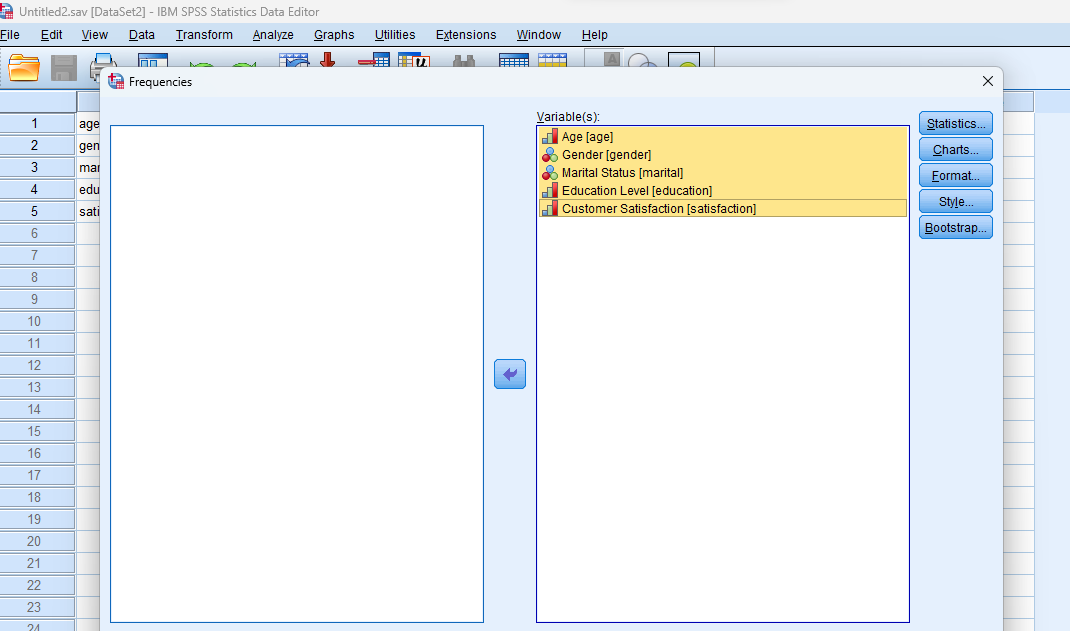Open the Format dialog
This screenshot has height=631, width=1070.
pos(955,175)
